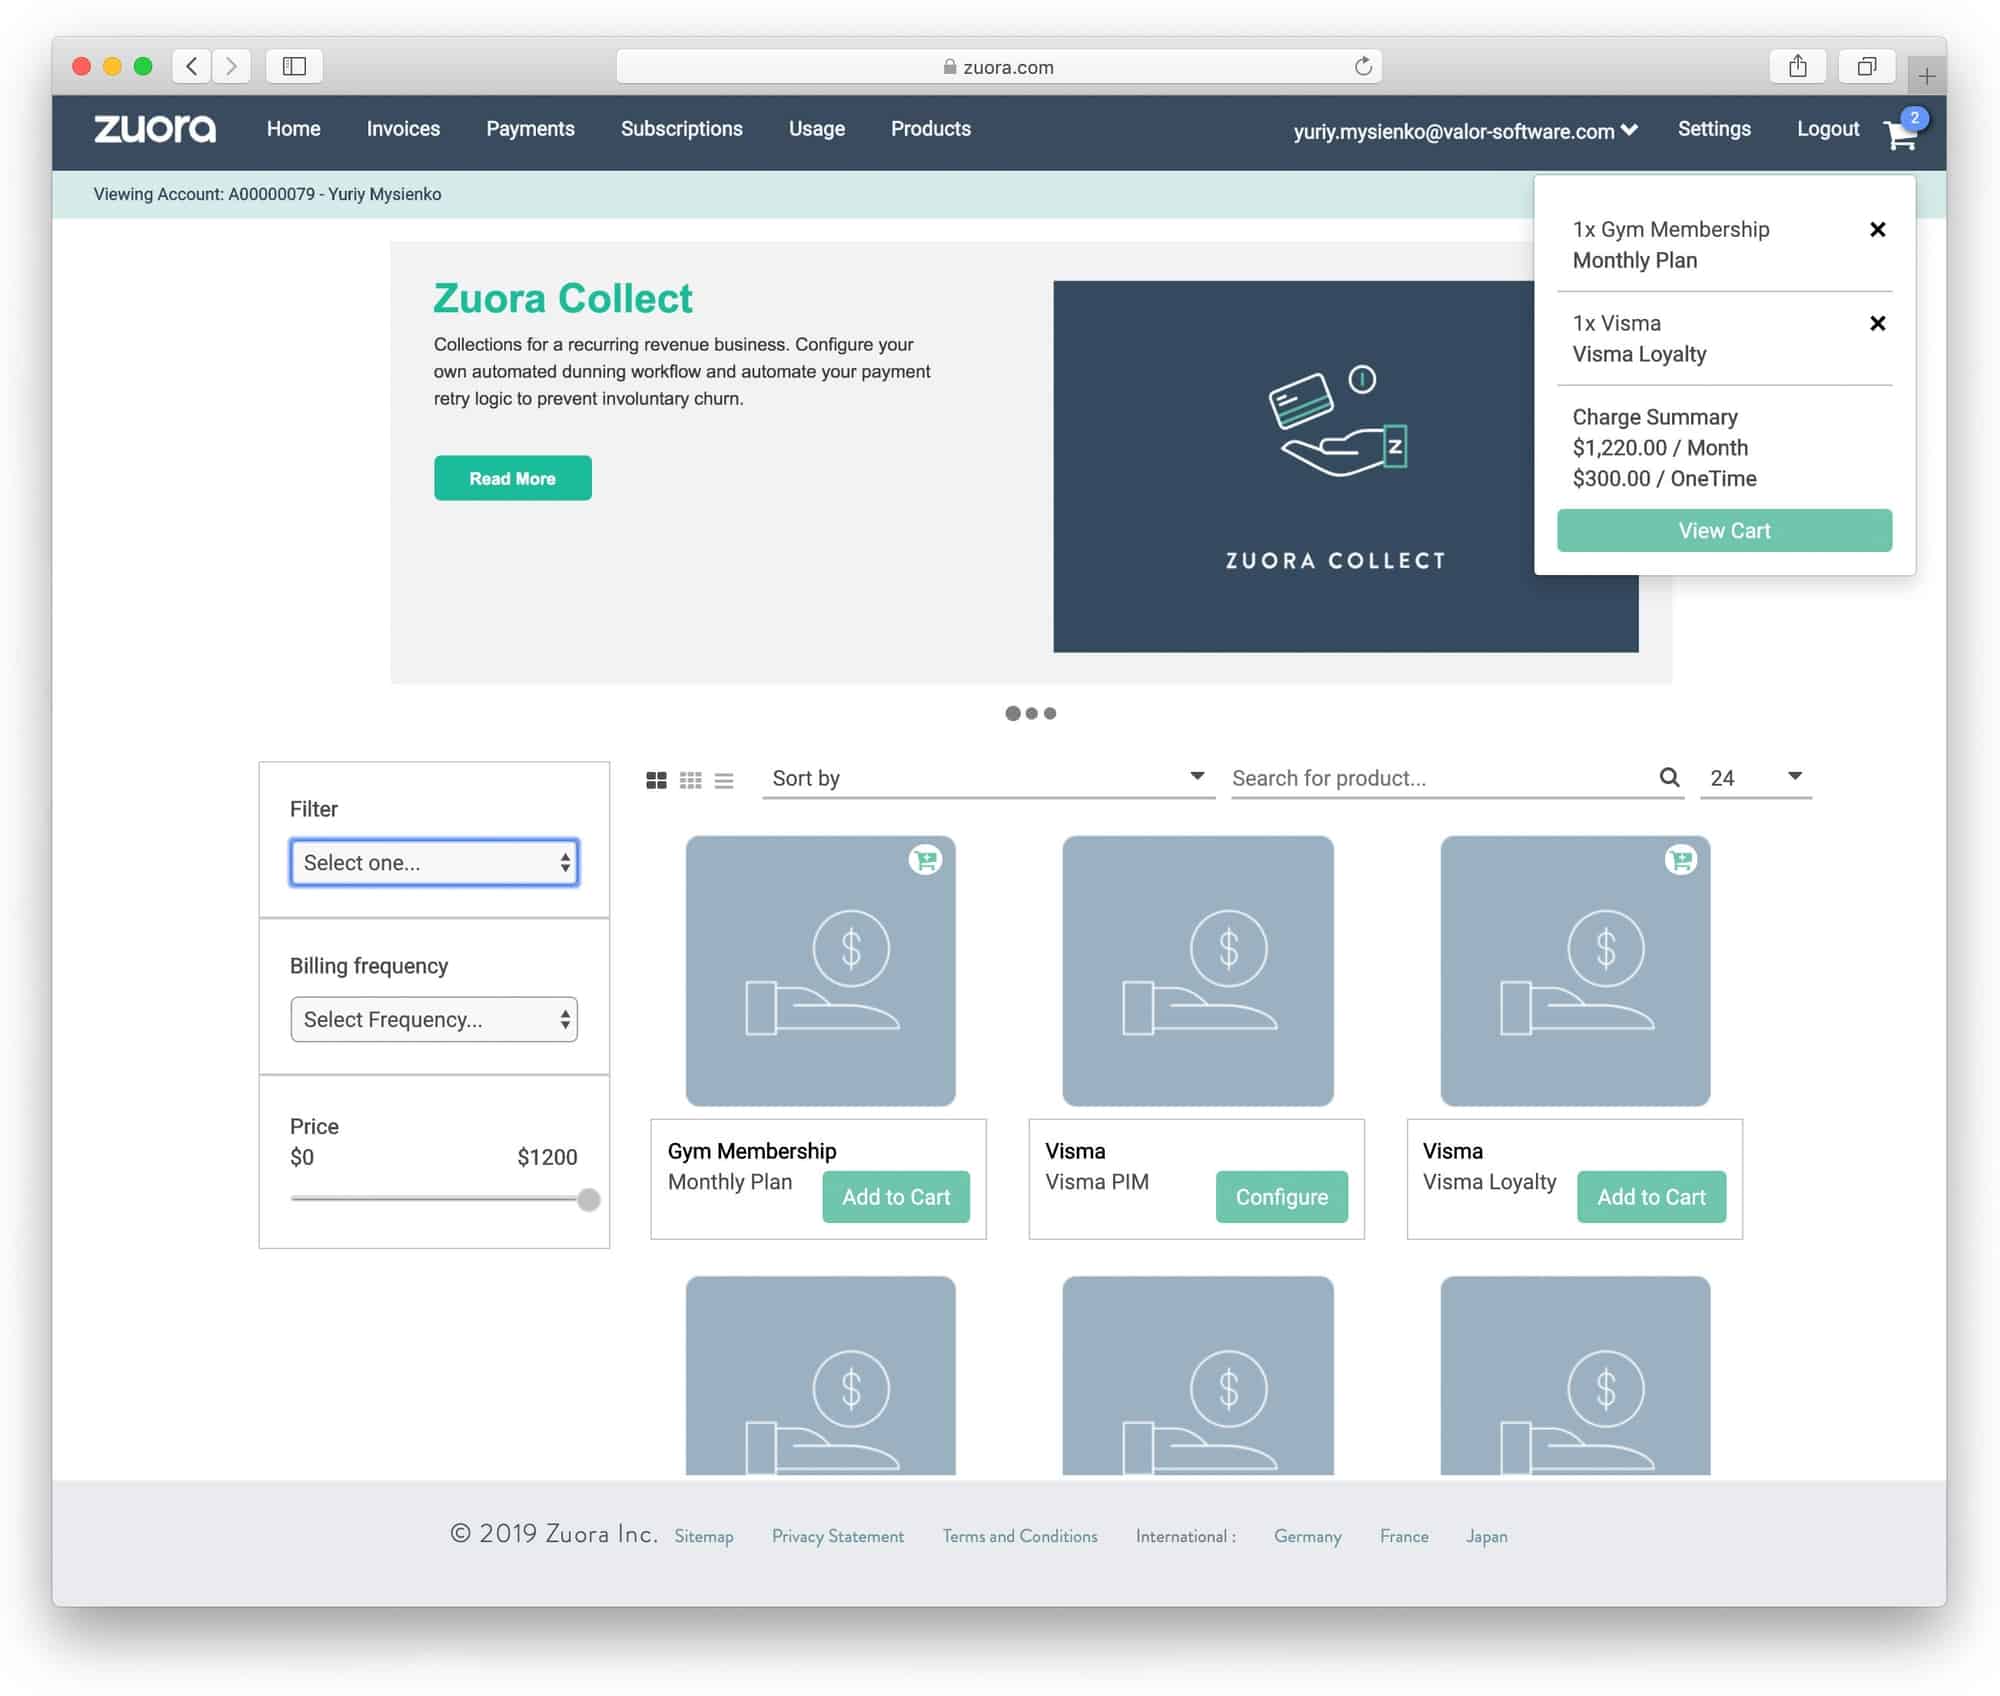2000x1696 pixels.
Task: Open the Sitemap footer link
Action: click(x=704, y=1536)
